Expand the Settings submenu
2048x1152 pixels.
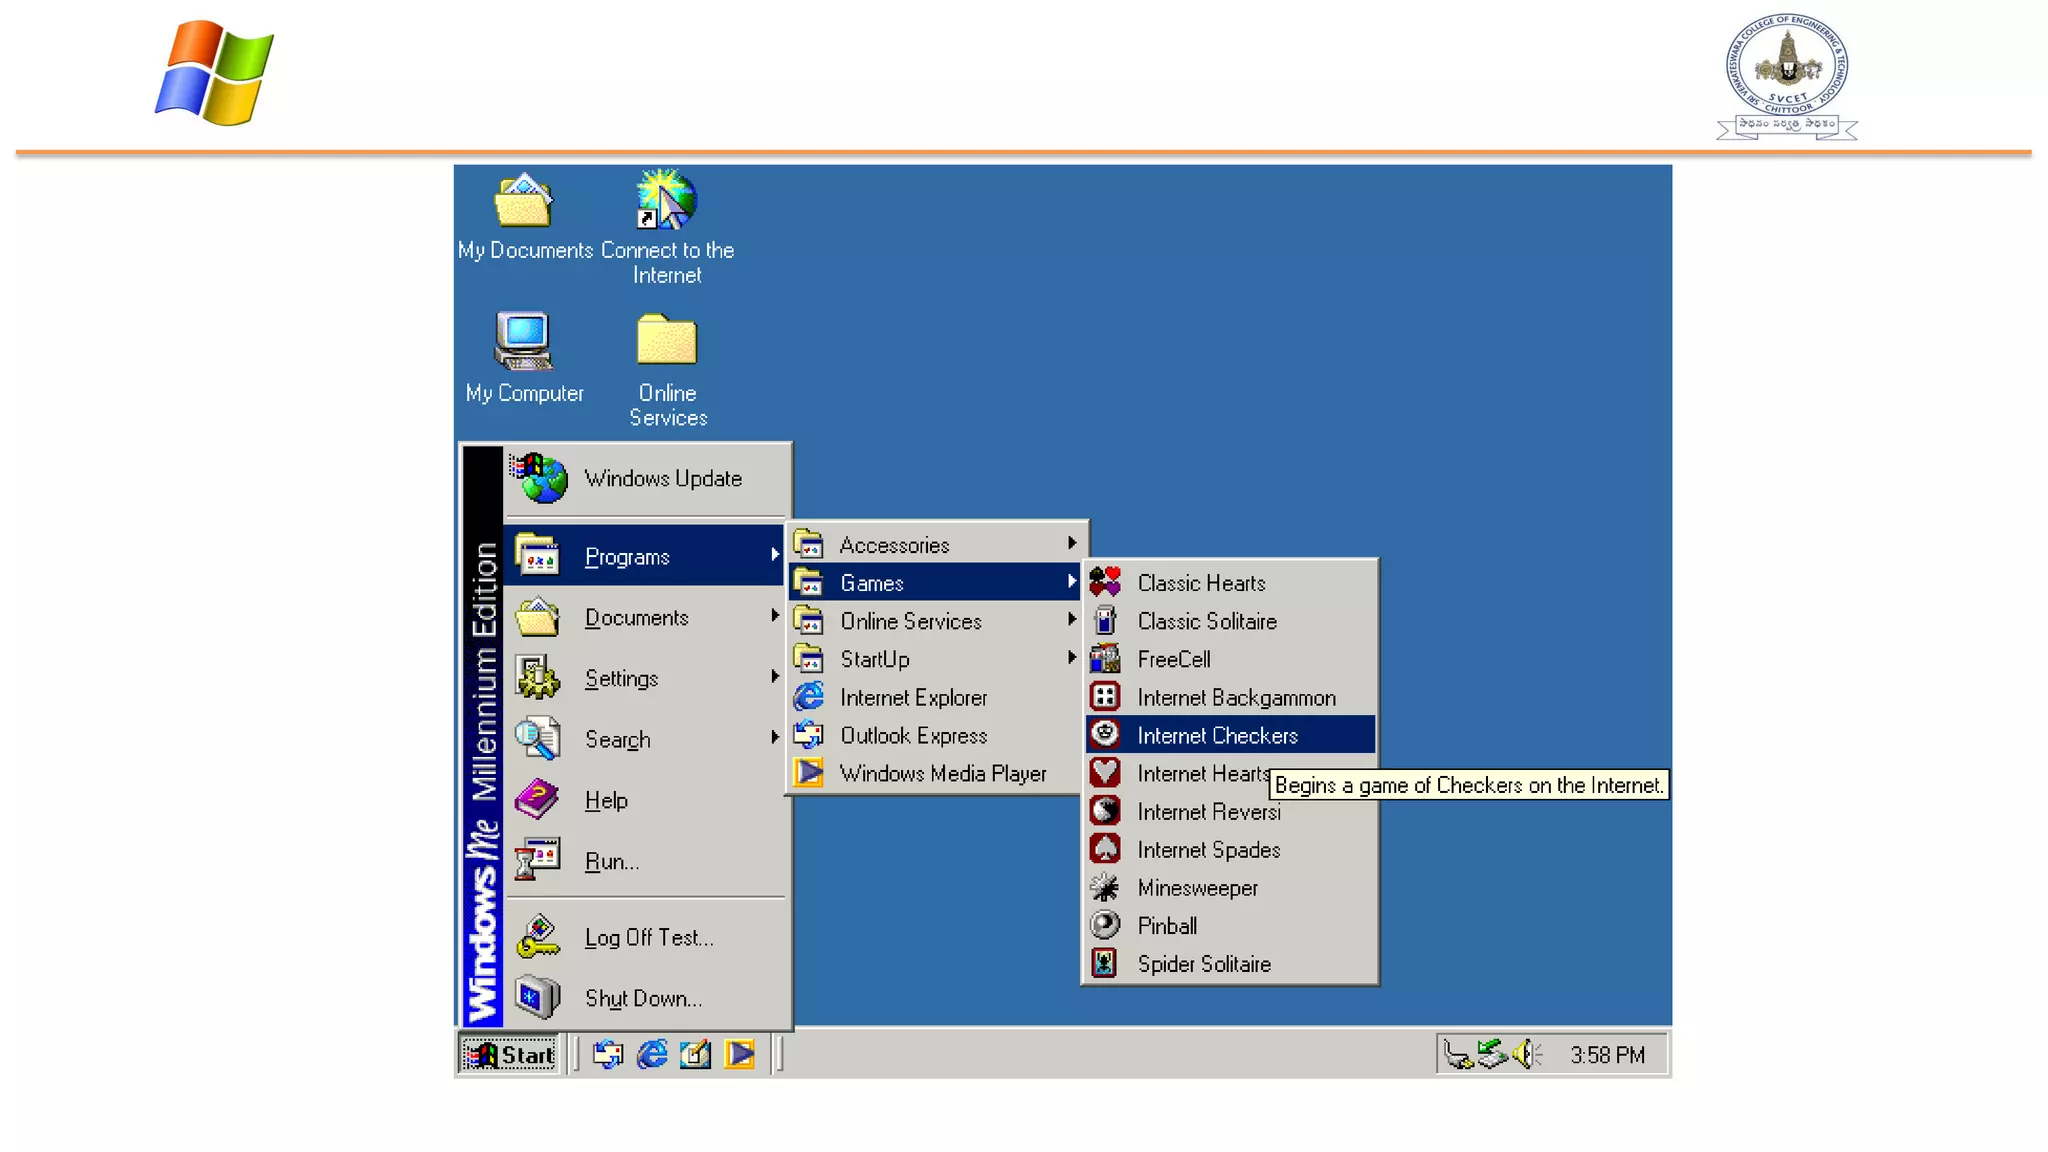[x=622, y=679]
